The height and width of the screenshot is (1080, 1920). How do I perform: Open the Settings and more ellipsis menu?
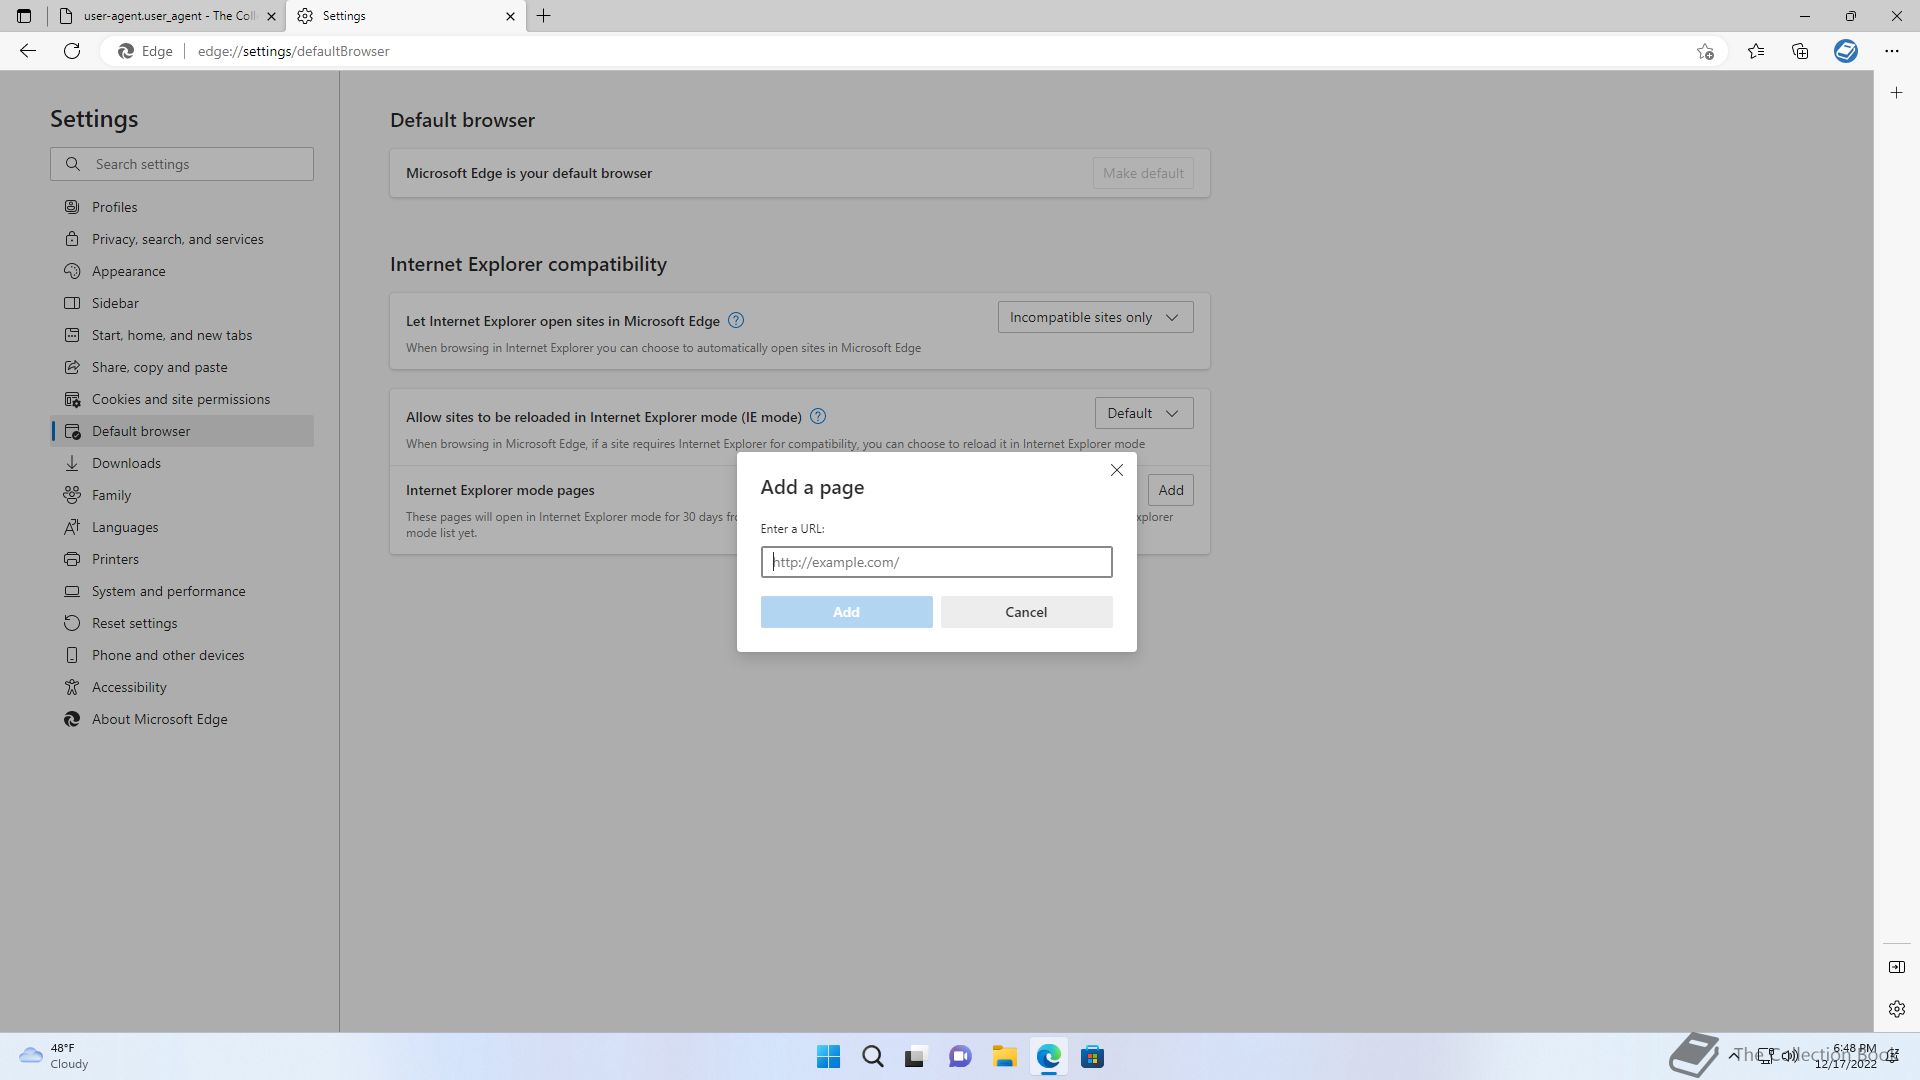tap(1892, 51)
